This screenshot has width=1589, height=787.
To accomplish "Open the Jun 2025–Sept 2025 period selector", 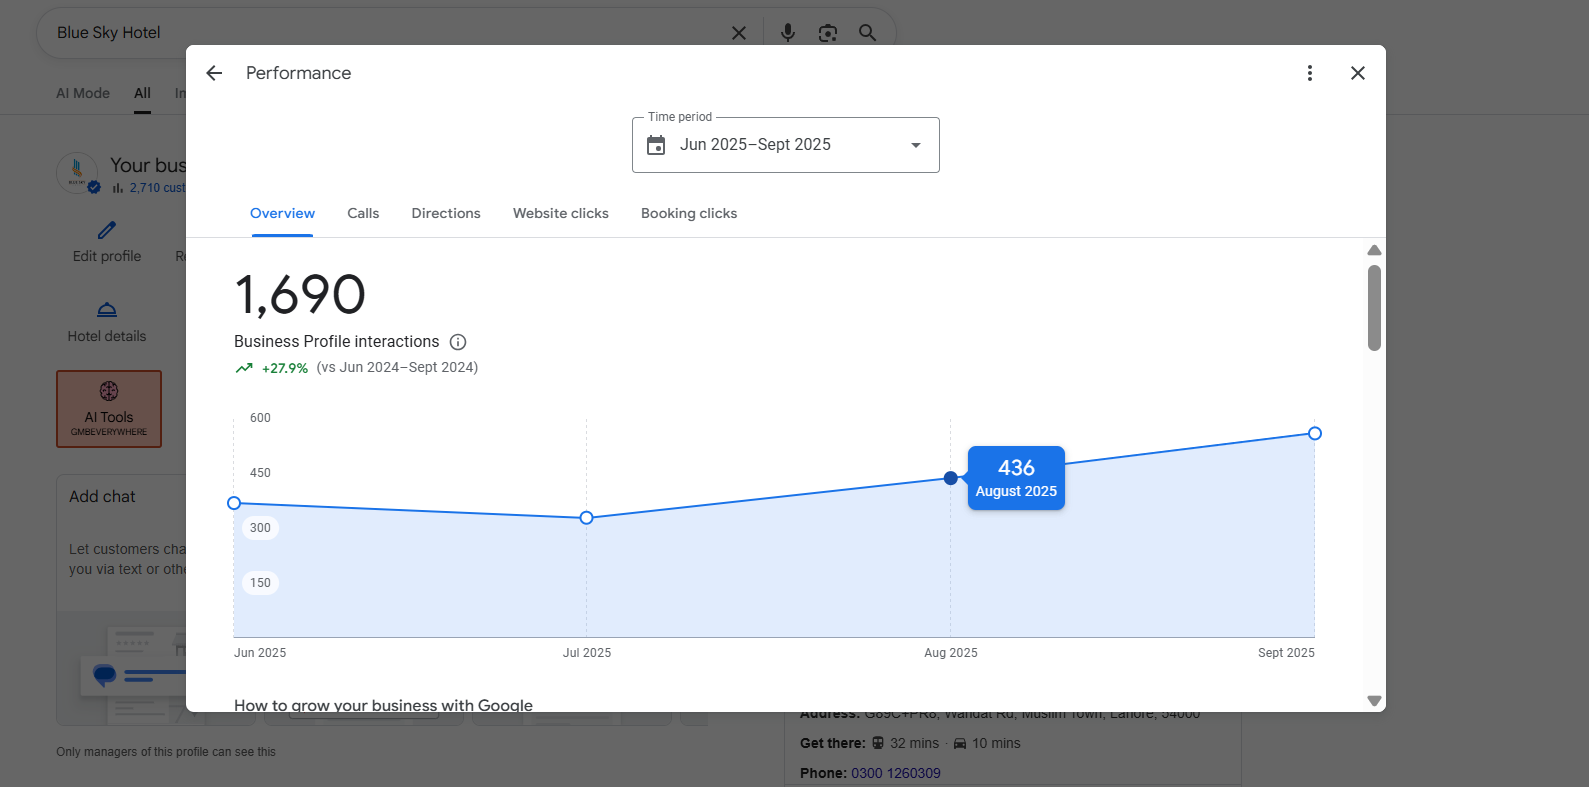I will pyautogui.click(x=755, y=145).
